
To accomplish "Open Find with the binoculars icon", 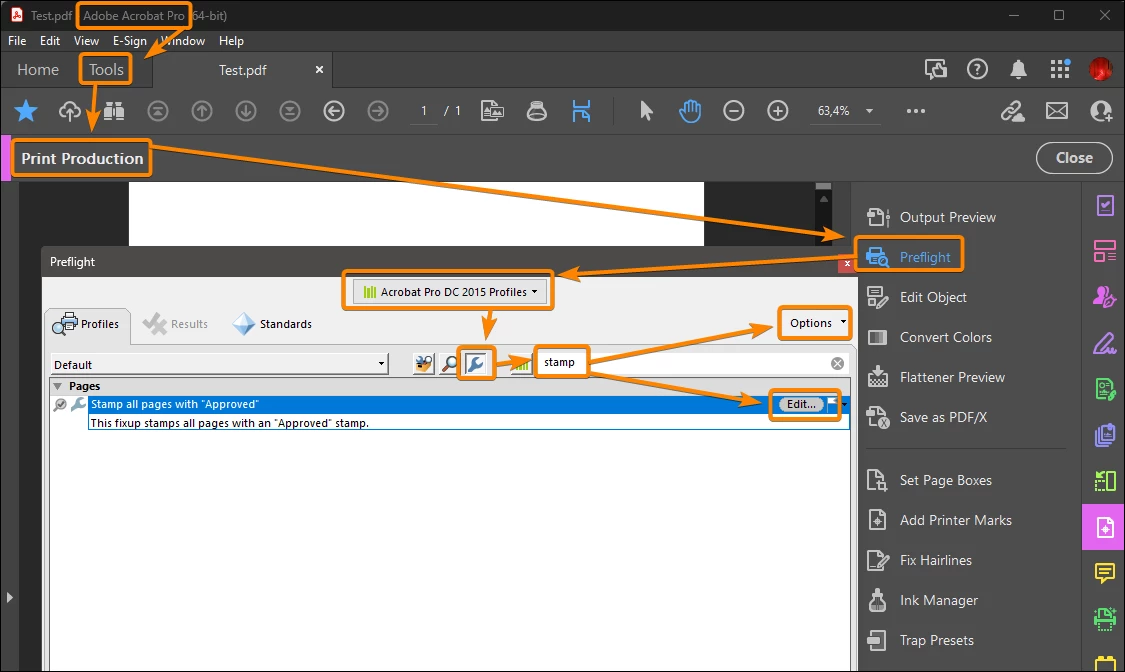I will [x=114, y=111].
